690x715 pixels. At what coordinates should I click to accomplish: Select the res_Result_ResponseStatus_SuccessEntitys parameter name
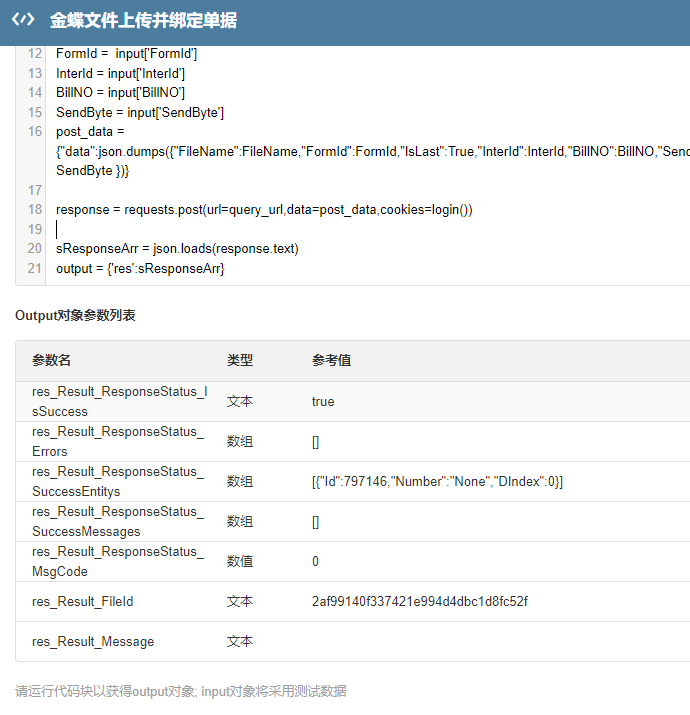(117, 482)
